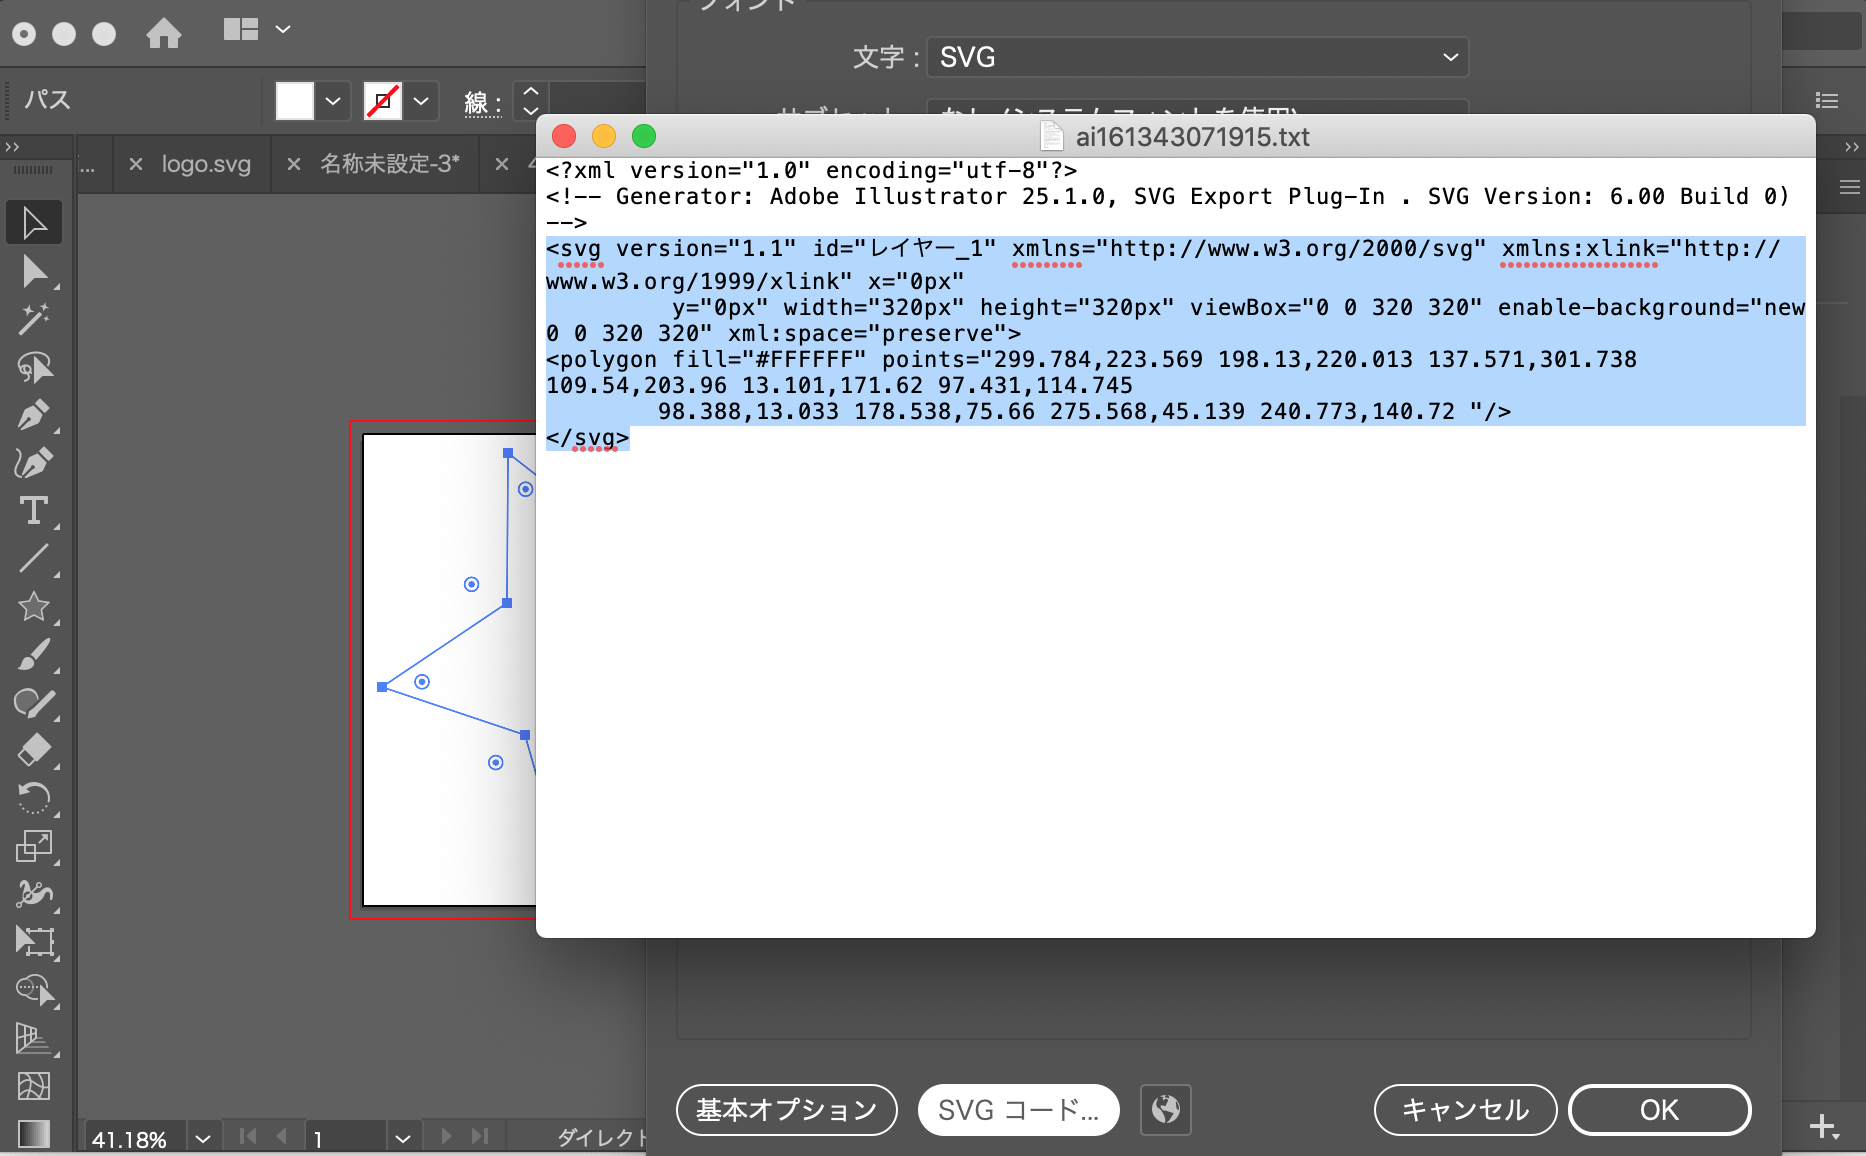Select the Free Transform tool
The height and width of the screenshot is (1156, 1866).
pos(34,941)
